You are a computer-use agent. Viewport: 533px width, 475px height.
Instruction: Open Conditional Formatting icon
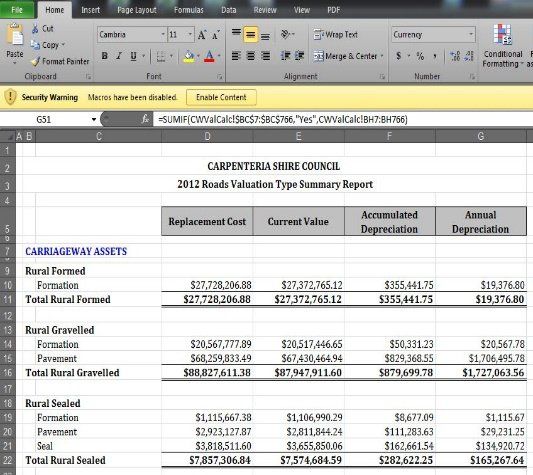click(x=503, y=35)
